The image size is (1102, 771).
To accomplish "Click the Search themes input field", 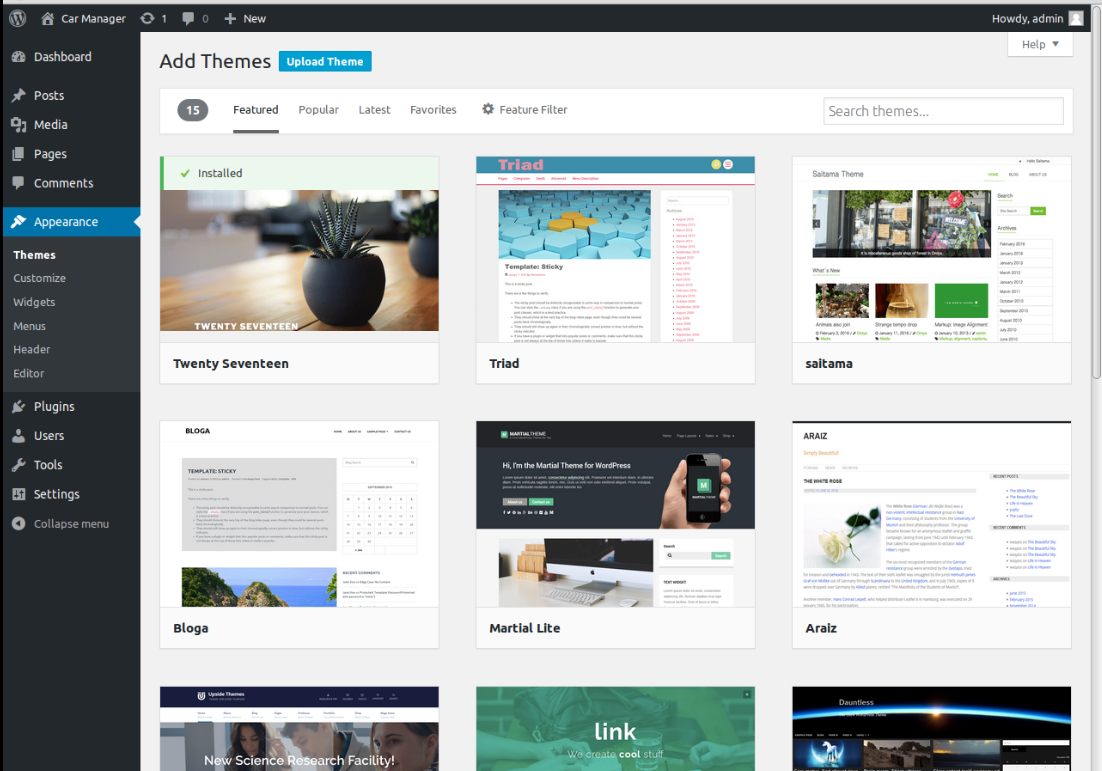I will pos(943,111).
